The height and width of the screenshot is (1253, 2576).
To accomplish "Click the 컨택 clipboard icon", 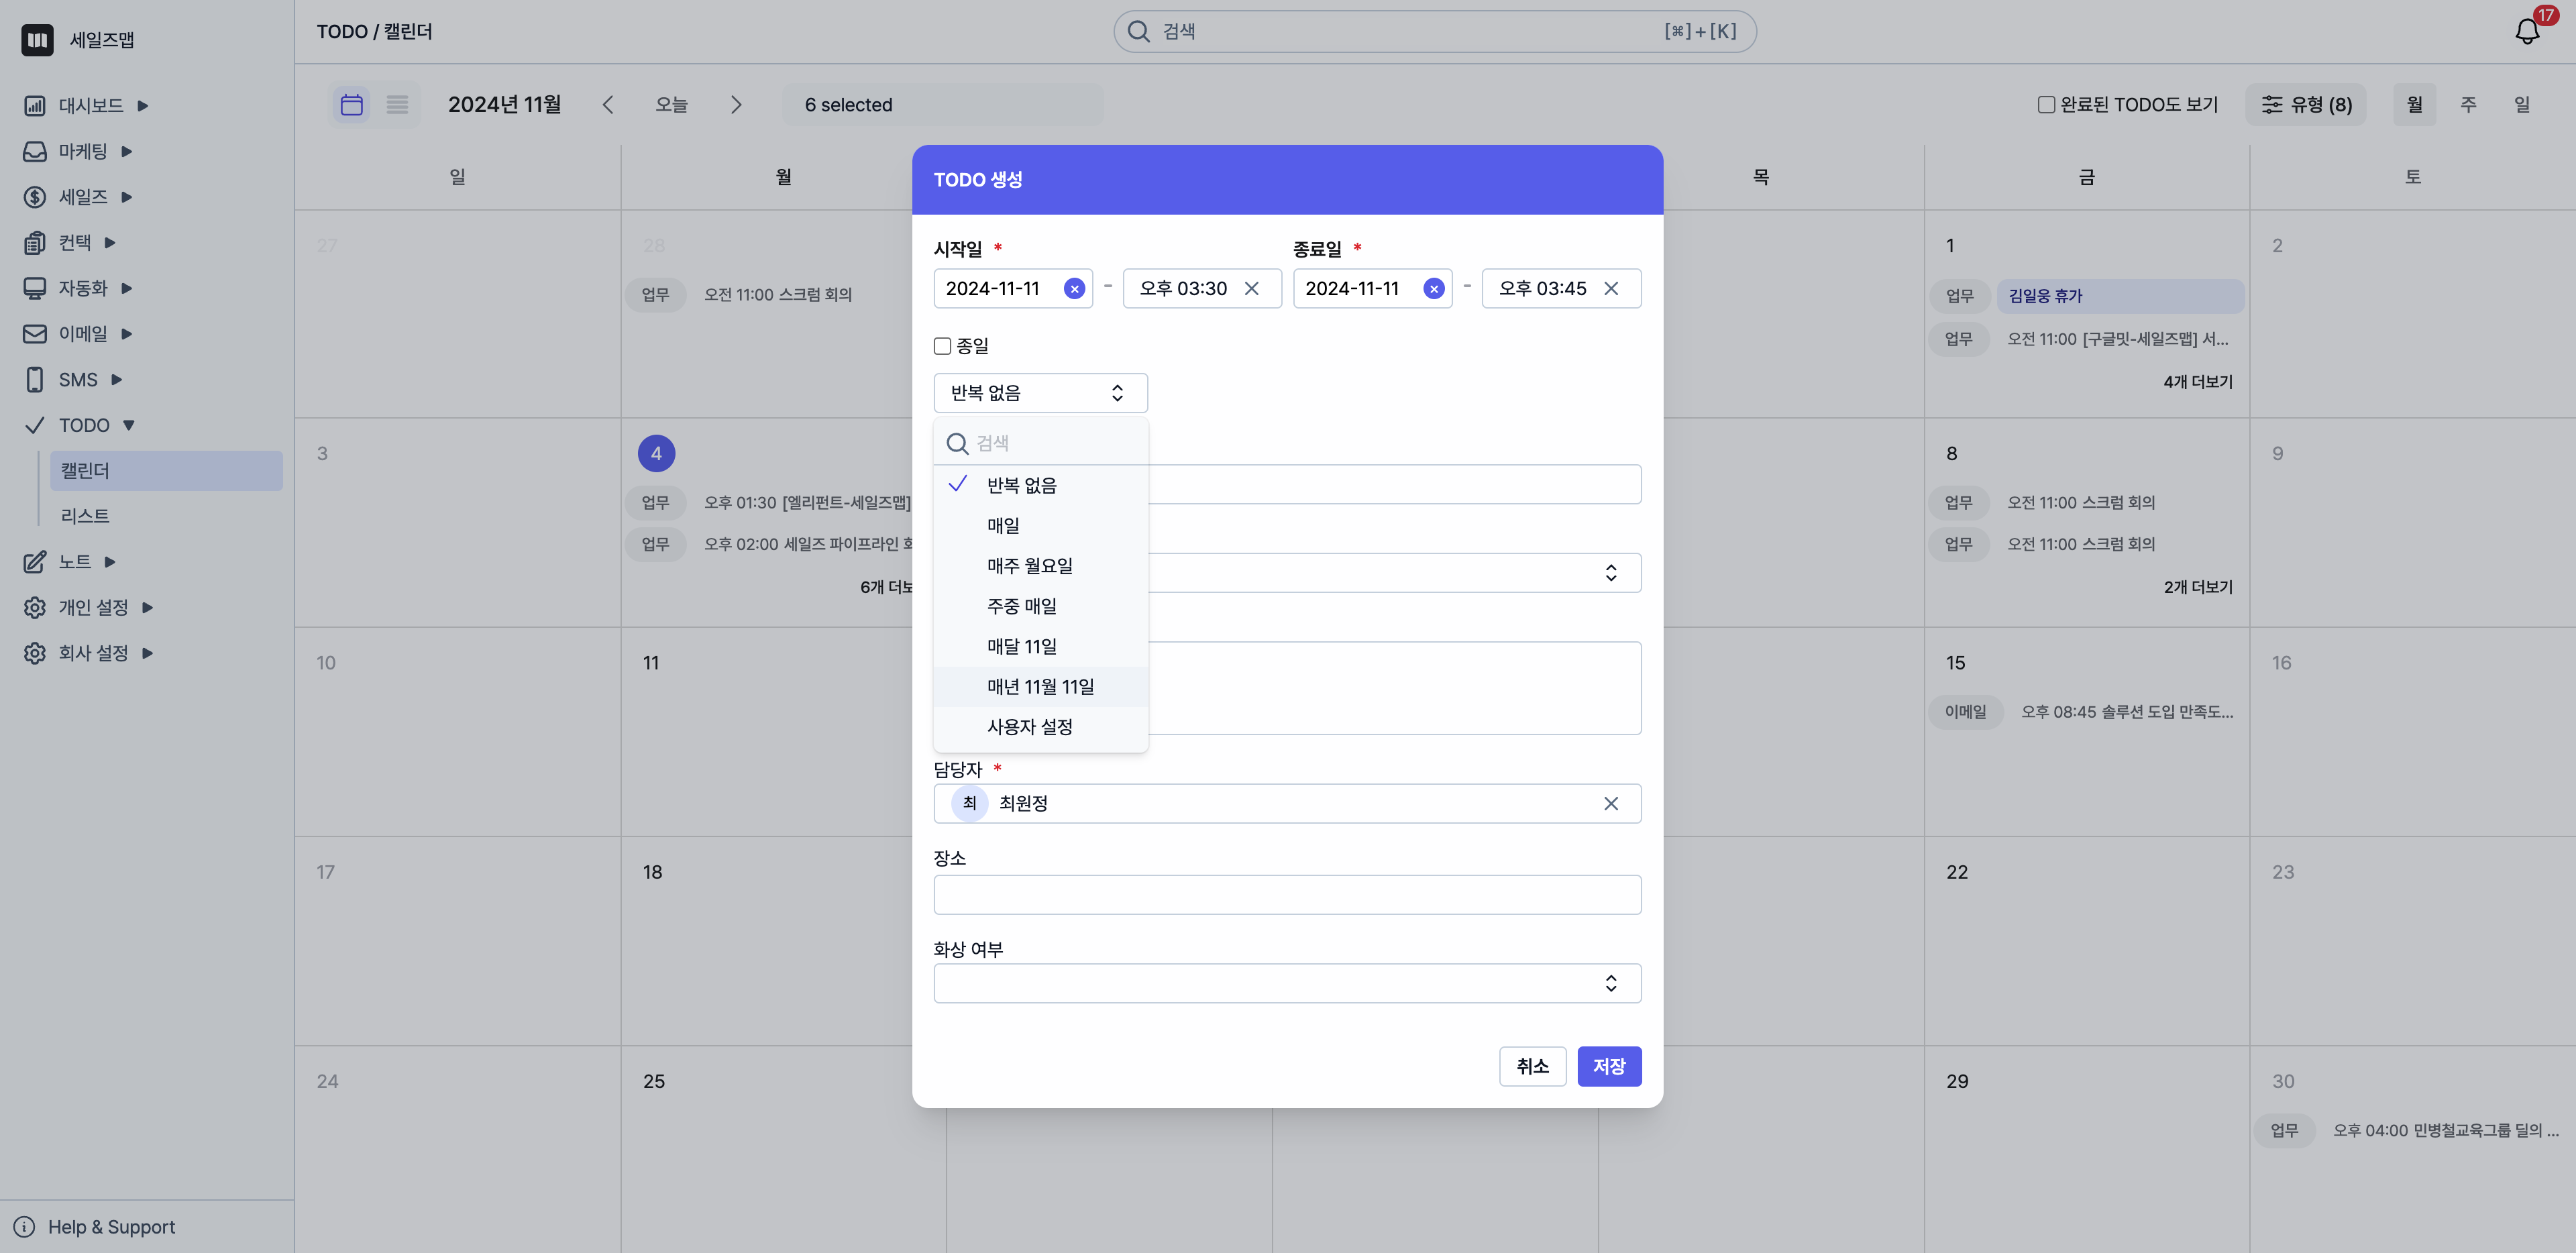I will [35, 243].
